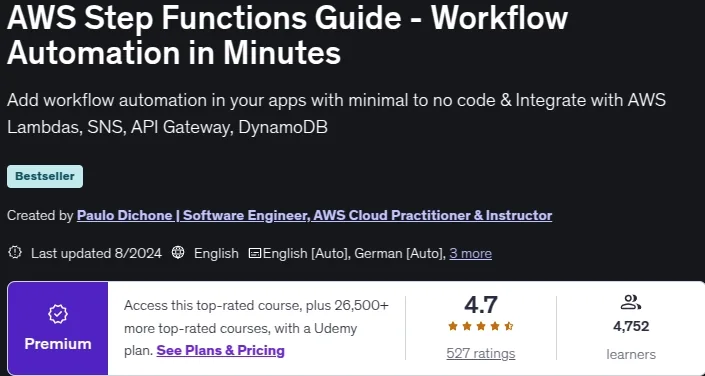
Task: Click the course subtitle description text
Action: click(x=336, y=114)
